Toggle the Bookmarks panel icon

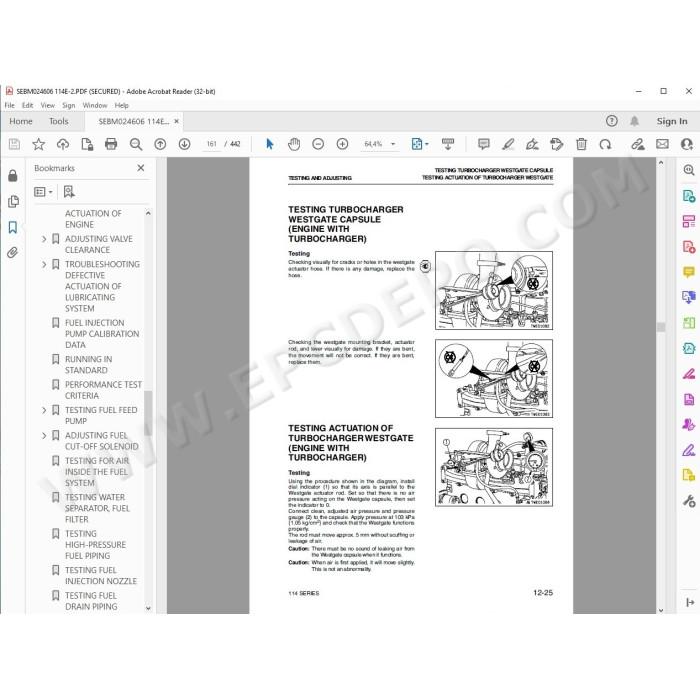(x=13, y=227)
